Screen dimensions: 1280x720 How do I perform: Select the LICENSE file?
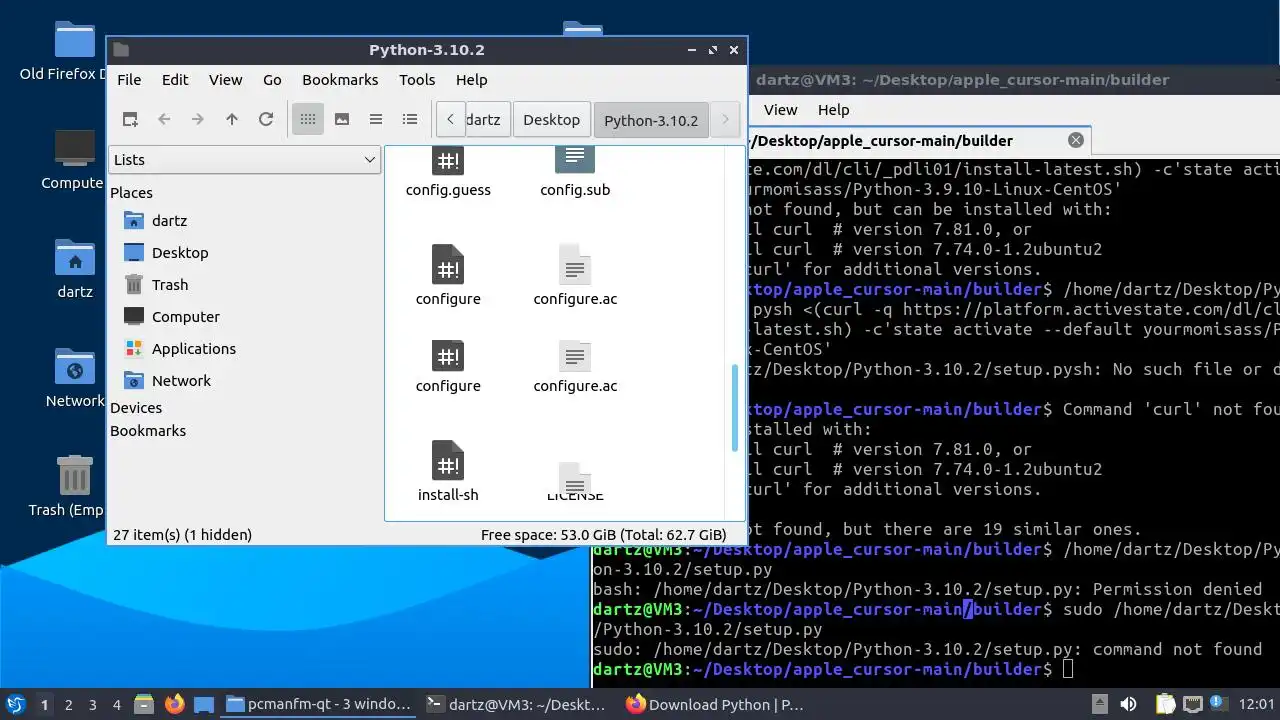click(575, 482)
